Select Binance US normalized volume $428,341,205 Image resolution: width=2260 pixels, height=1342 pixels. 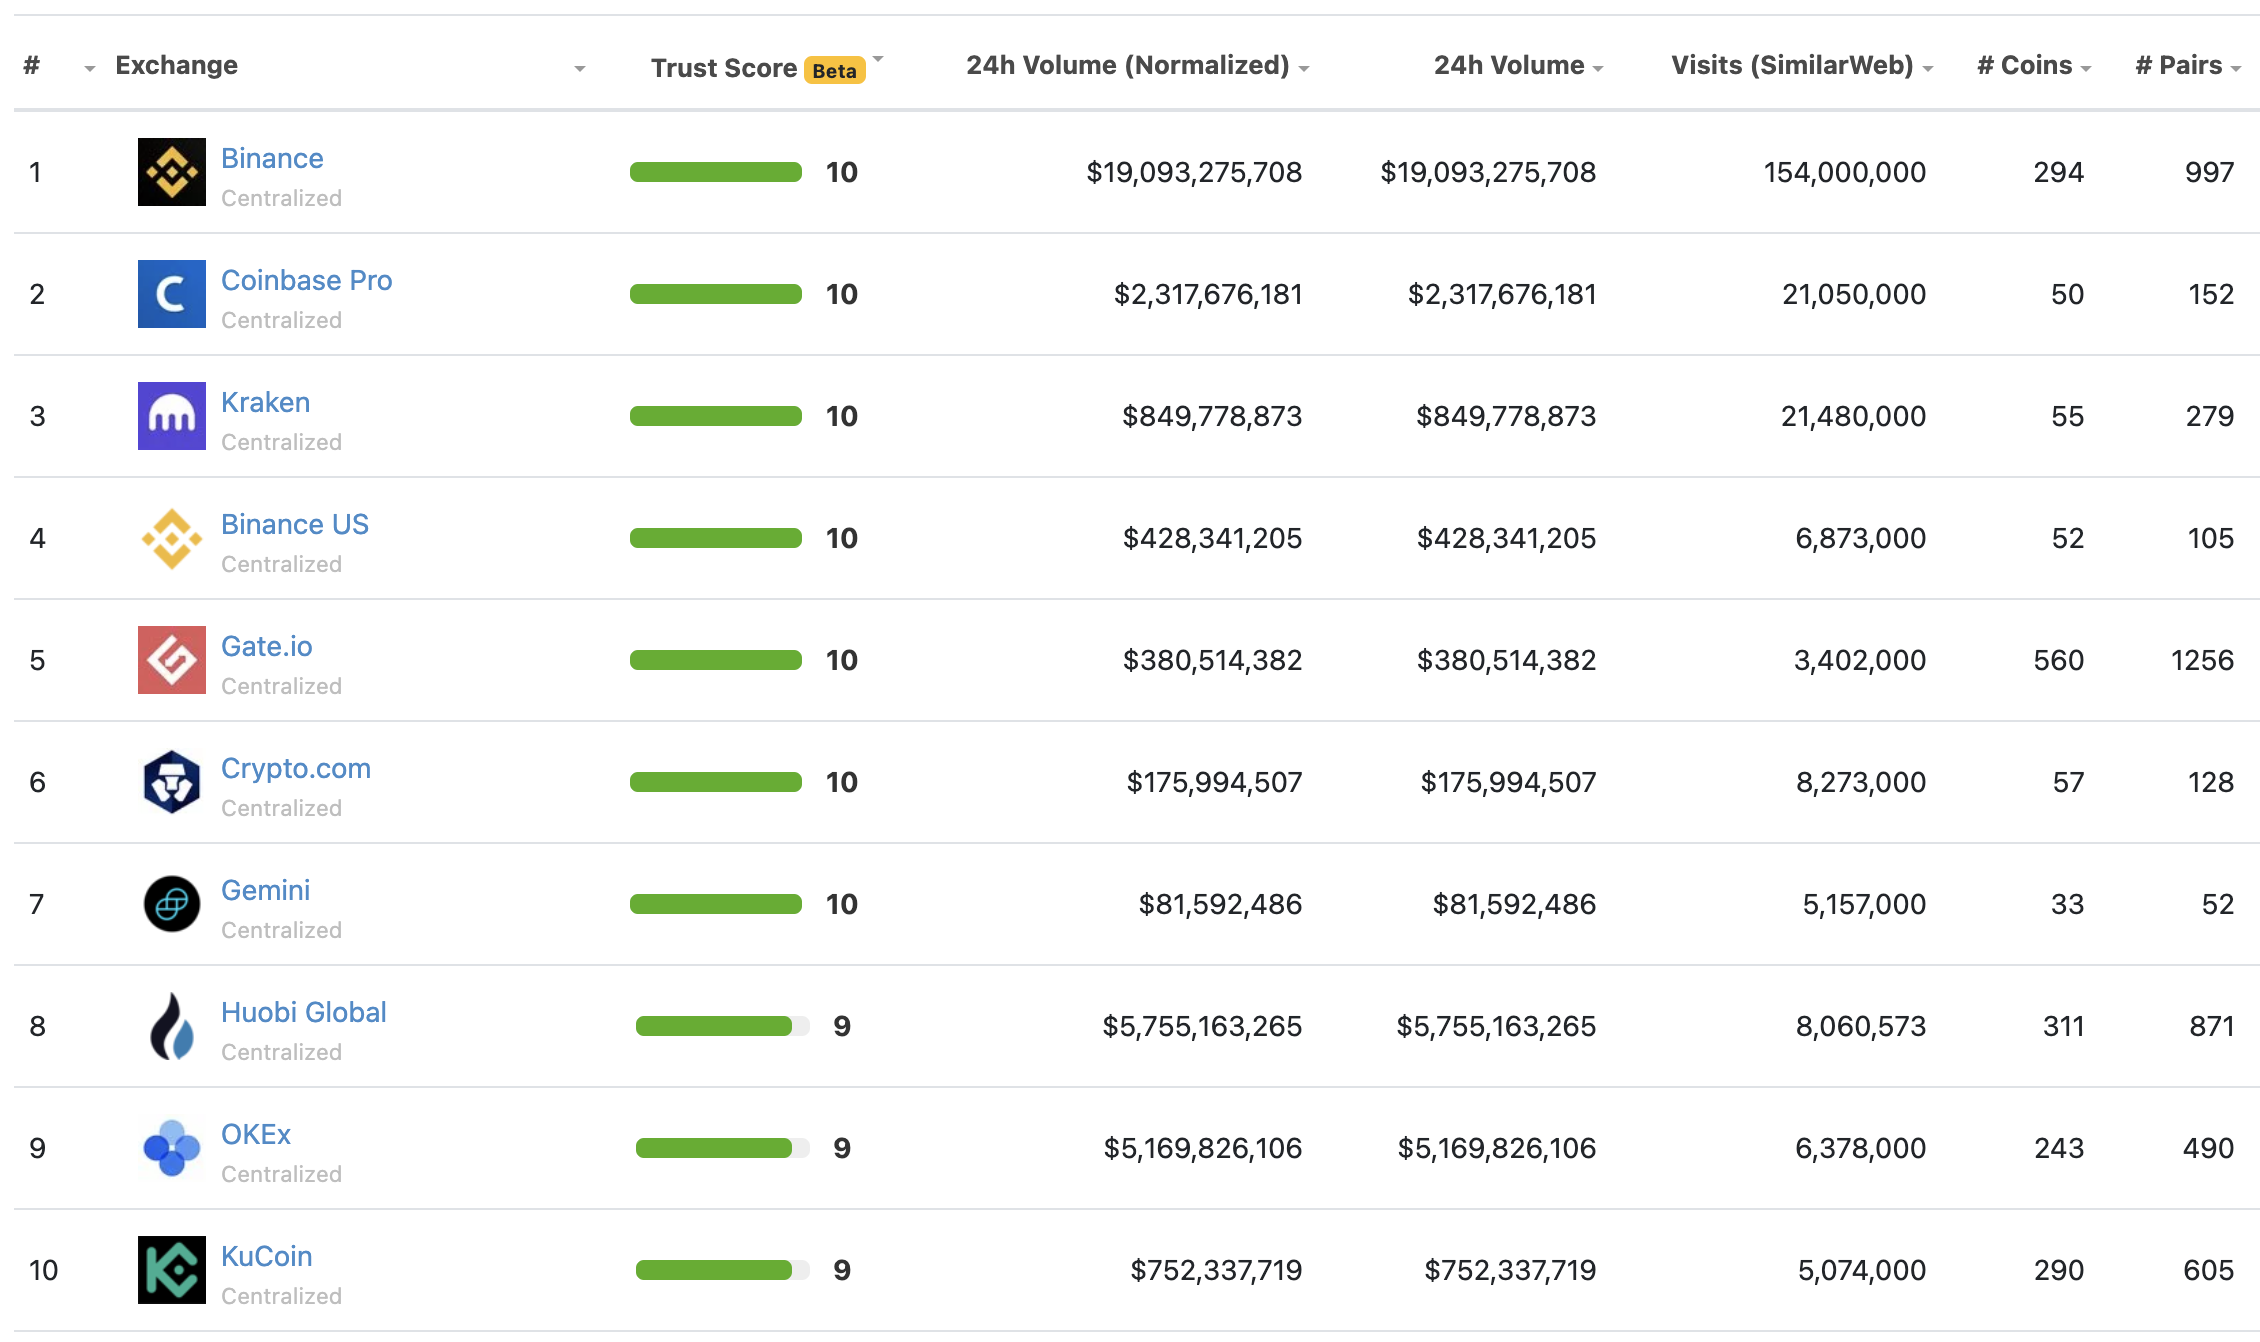(x=1212, y=538)
